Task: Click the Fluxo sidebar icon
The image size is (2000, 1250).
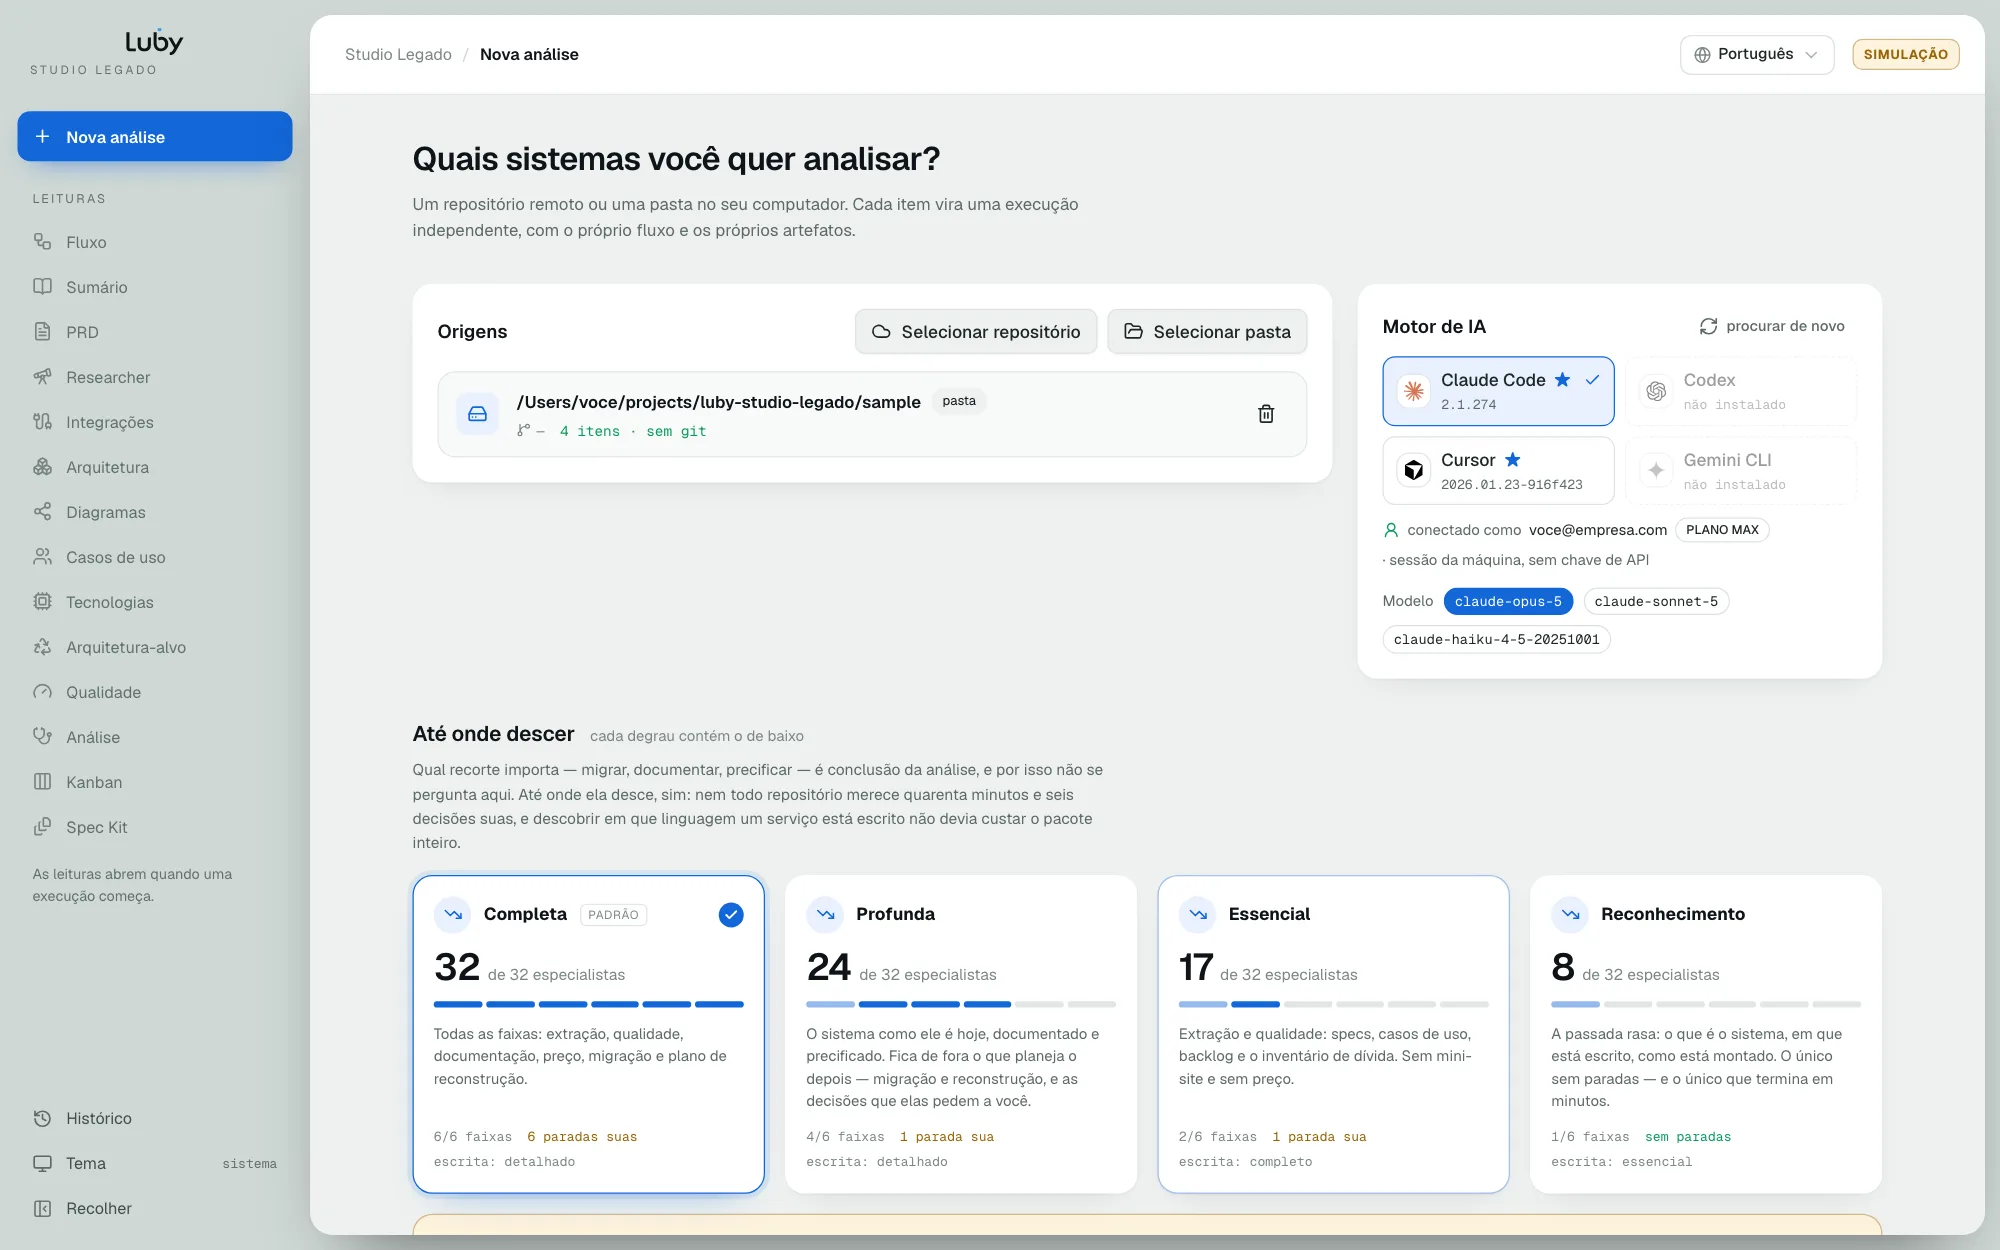Action: click(42, 242)
